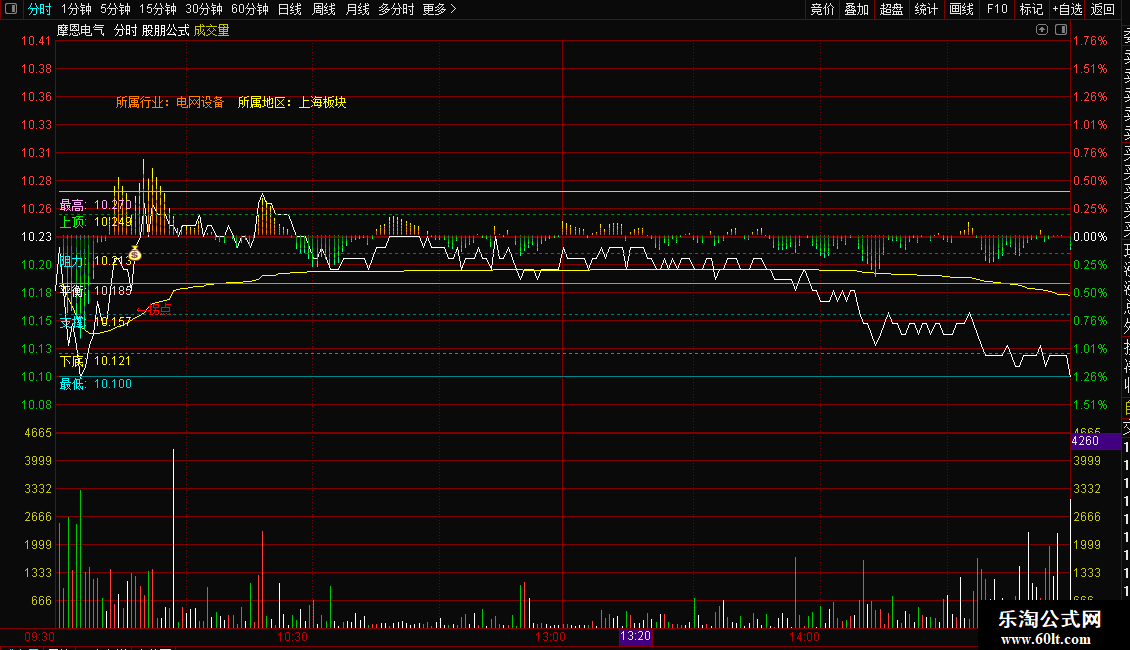Click the 13:20 time axis marker

(x=636, y=636)
